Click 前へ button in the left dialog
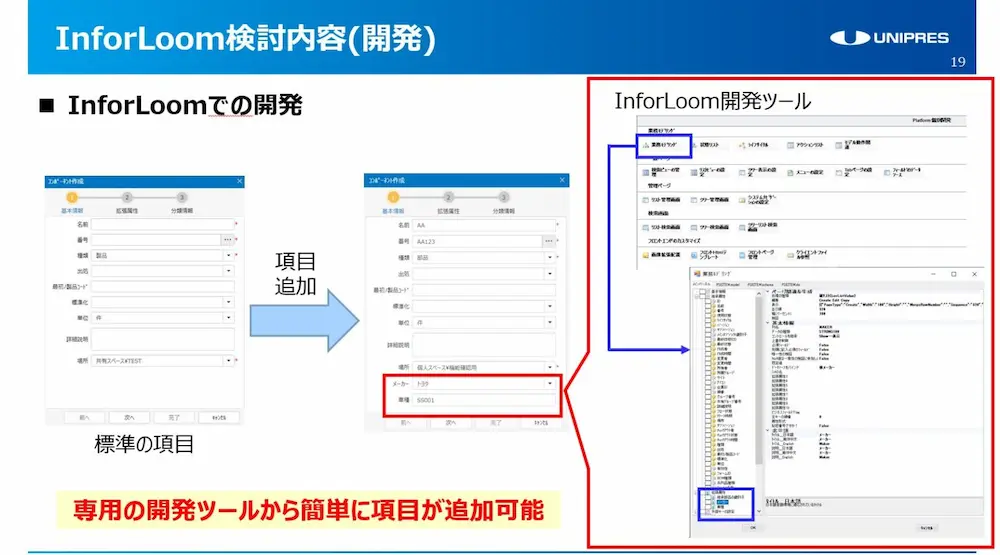Screen dimensions: 1000x555 (84, 417)
